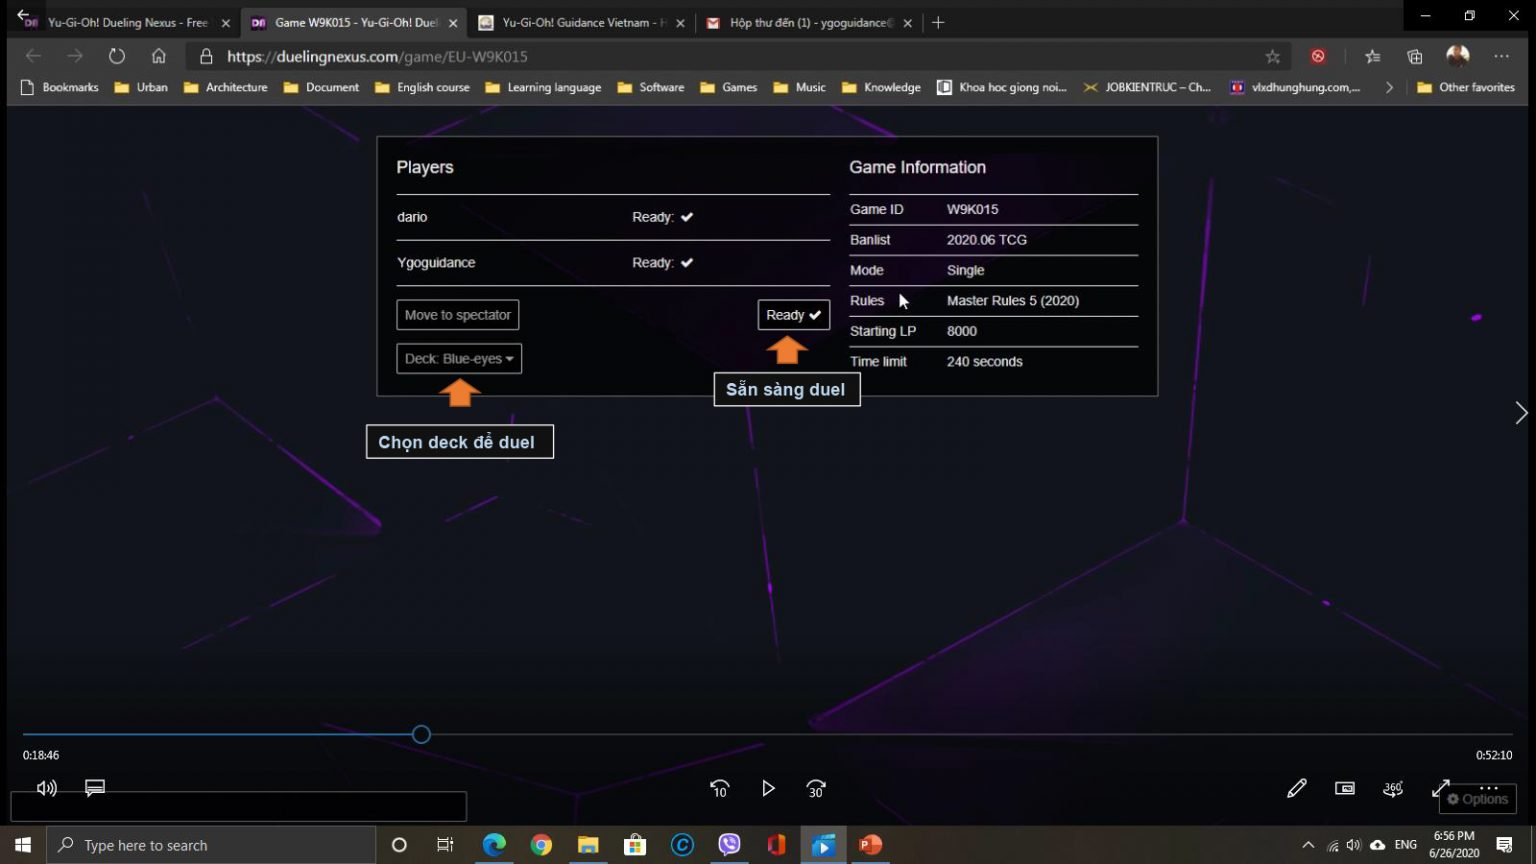Screen dimensions: 1536x864
Task: Toggle the Ready status checkmark
Action: pyautogui.click(x=793, y=314)
